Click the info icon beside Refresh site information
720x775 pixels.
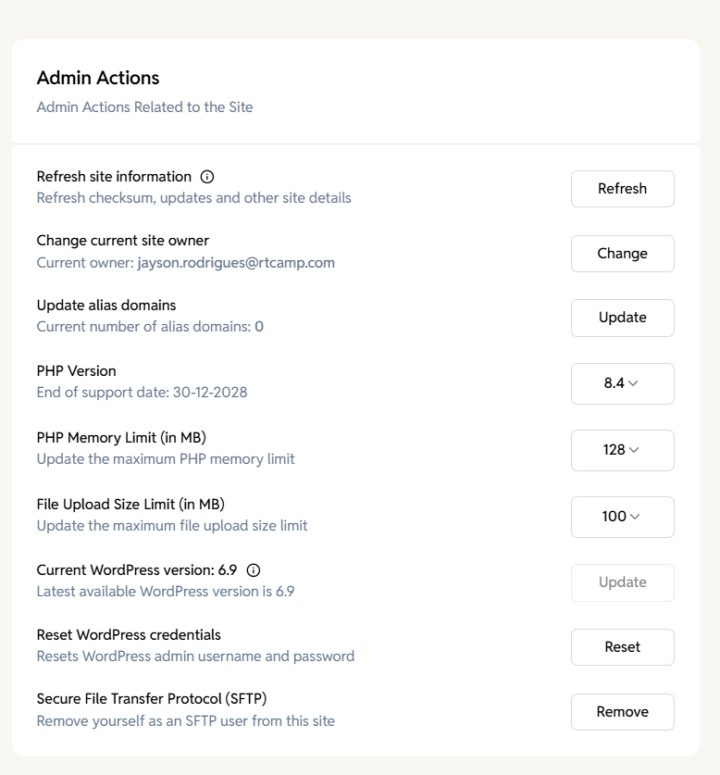coord(207,177)
